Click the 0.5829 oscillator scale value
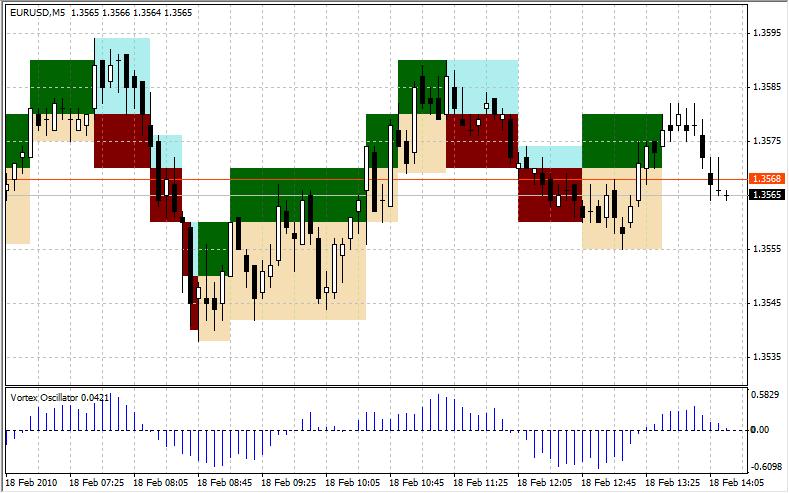Screen dimensions: 789x493 click(x=765, y=395)
